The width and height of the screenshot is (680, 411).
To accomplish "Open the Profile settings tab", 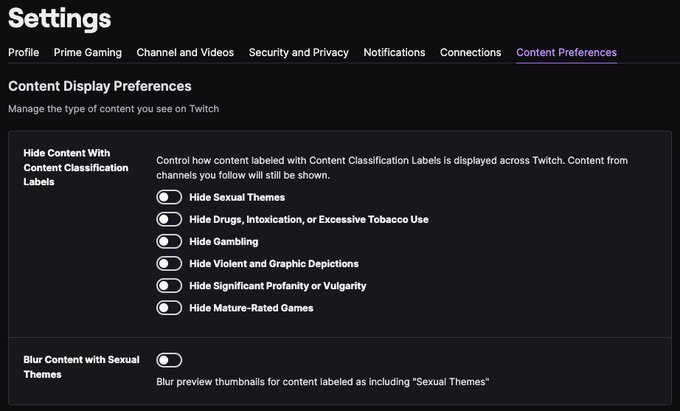I will click(x=23, y=52).
